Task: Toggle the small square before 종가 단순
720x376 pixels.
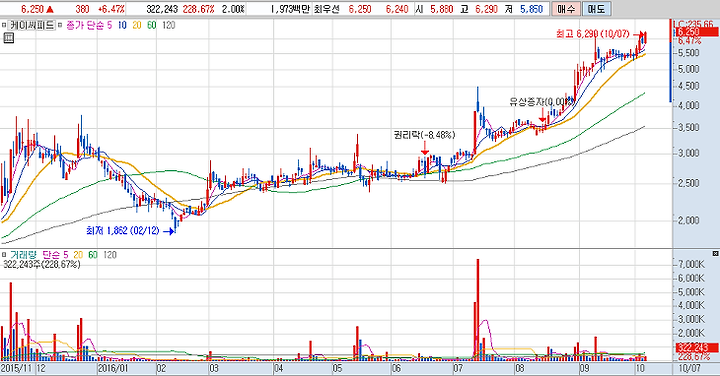Action: (x=60, y=25)
